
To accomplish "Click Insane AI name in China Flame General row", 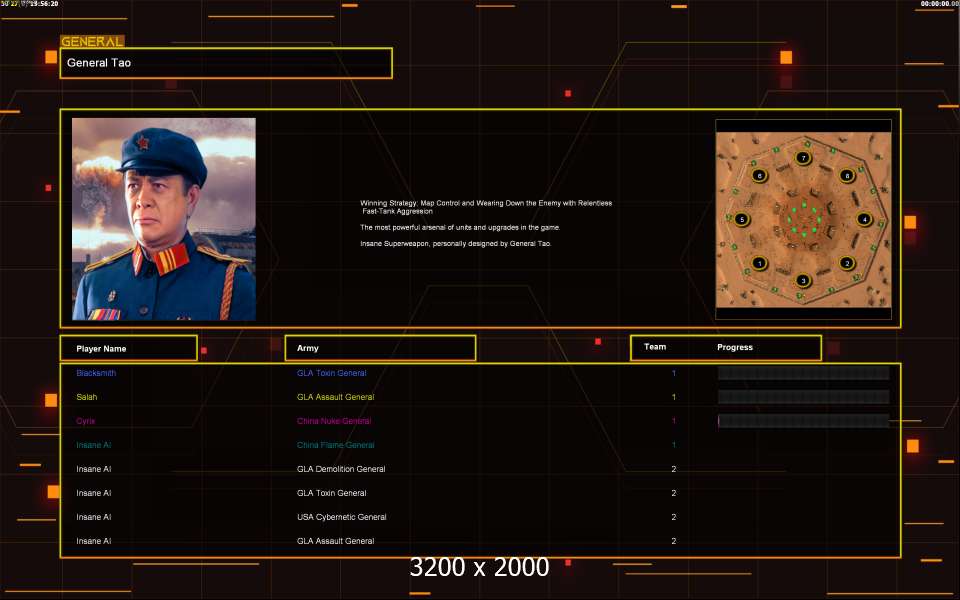I will tap(94, 445).
